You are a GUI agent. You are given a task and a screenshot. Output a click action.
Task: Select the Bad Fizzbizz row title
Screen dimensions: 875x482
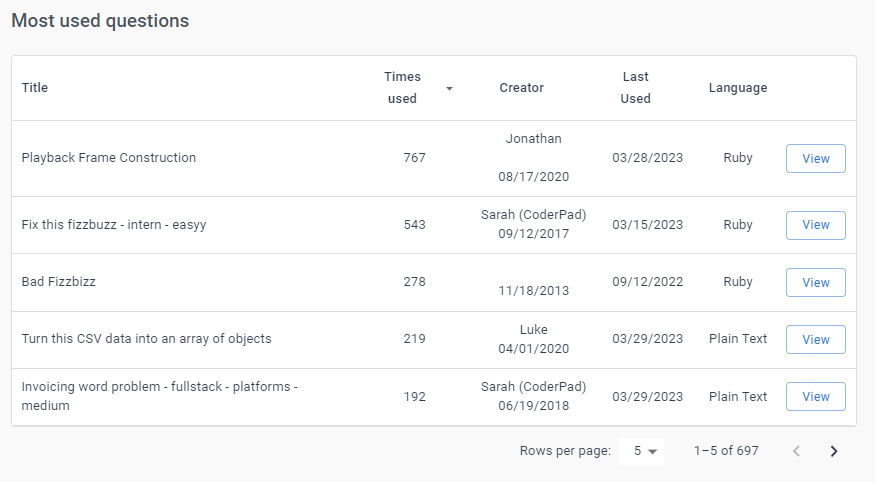[x=59, y=282]
